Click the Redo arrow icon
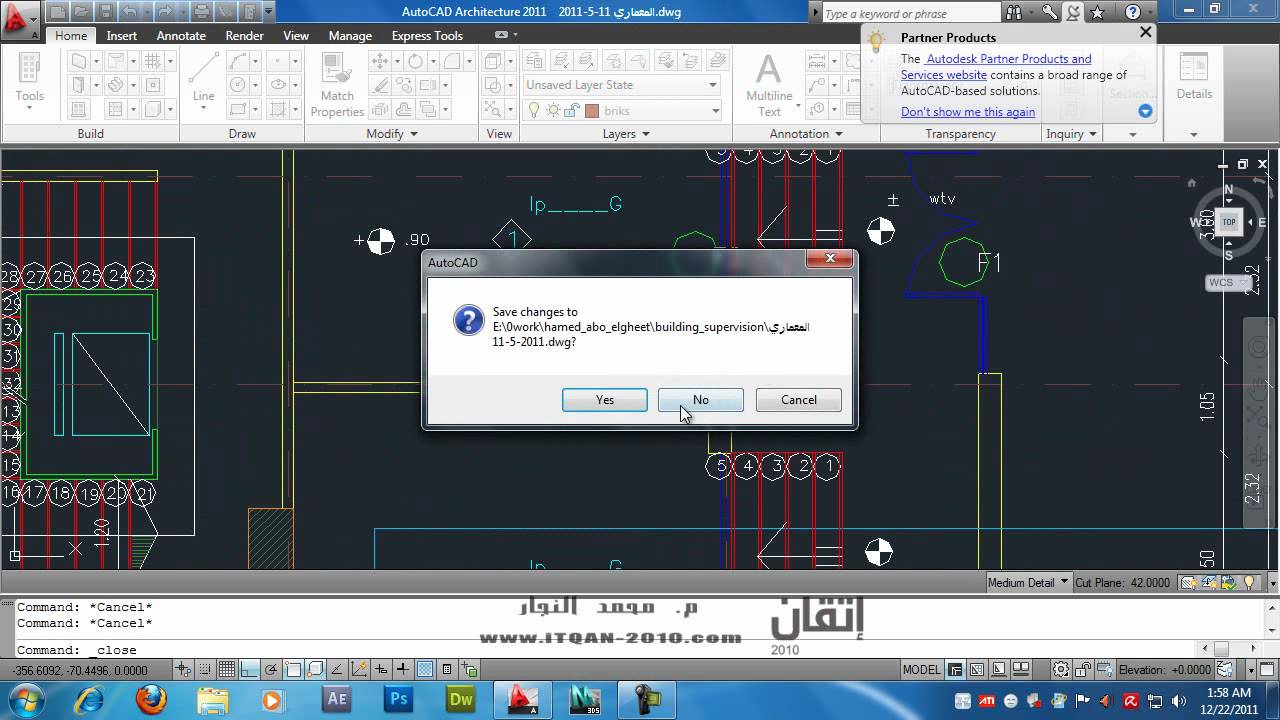1280x720 pixels. point(164,12)
